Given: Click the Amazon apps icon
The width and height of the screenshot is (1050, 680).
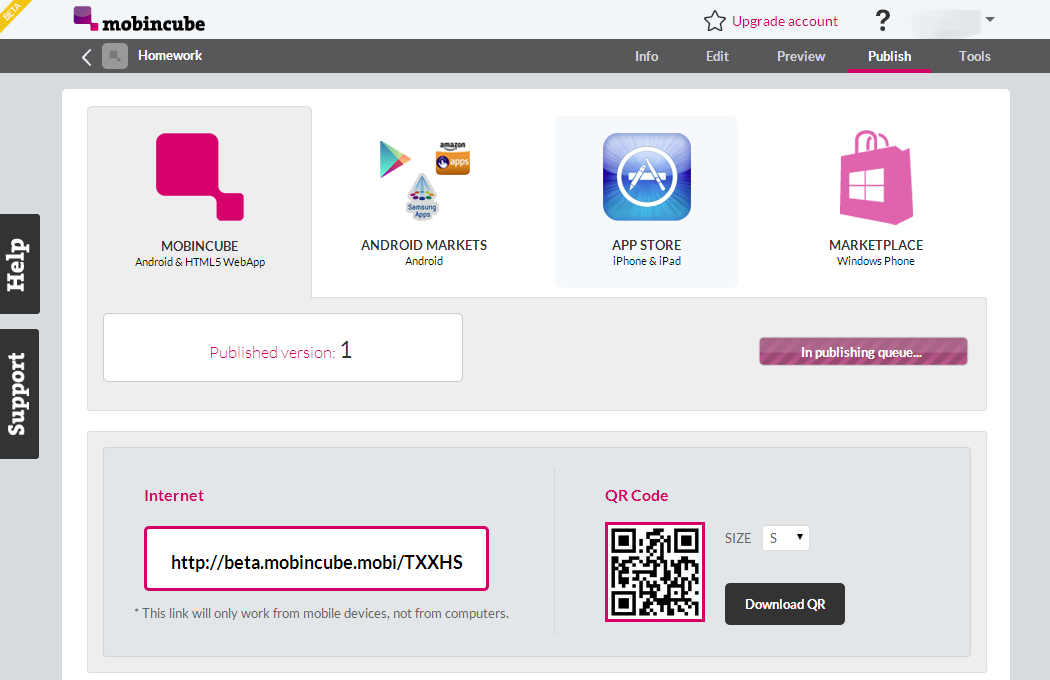Looking at the screenshot, I should 453,158.
